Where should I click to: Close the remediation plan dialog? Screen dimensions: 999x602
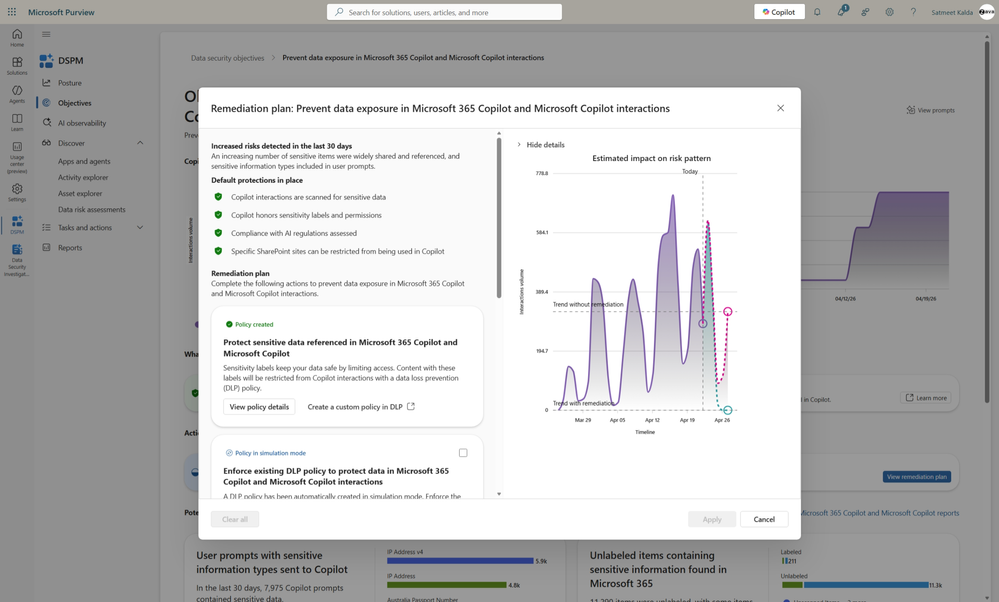point(780,108)
